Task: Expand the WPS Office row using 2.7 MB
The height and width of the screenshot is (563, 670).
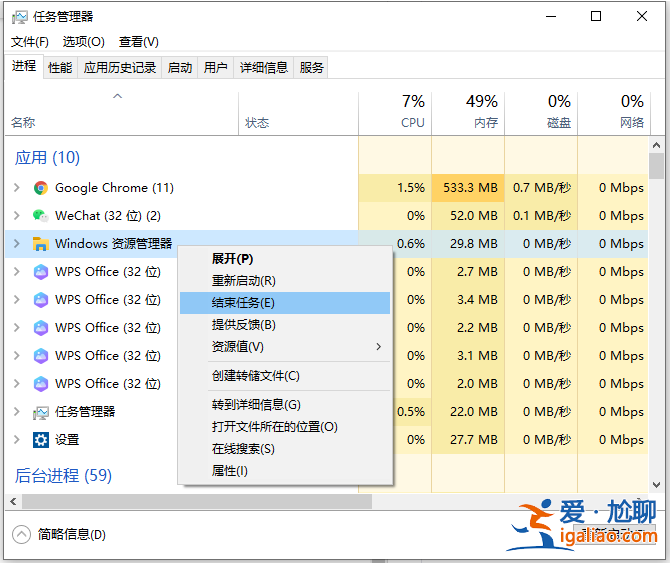Action: coord(17,271)
